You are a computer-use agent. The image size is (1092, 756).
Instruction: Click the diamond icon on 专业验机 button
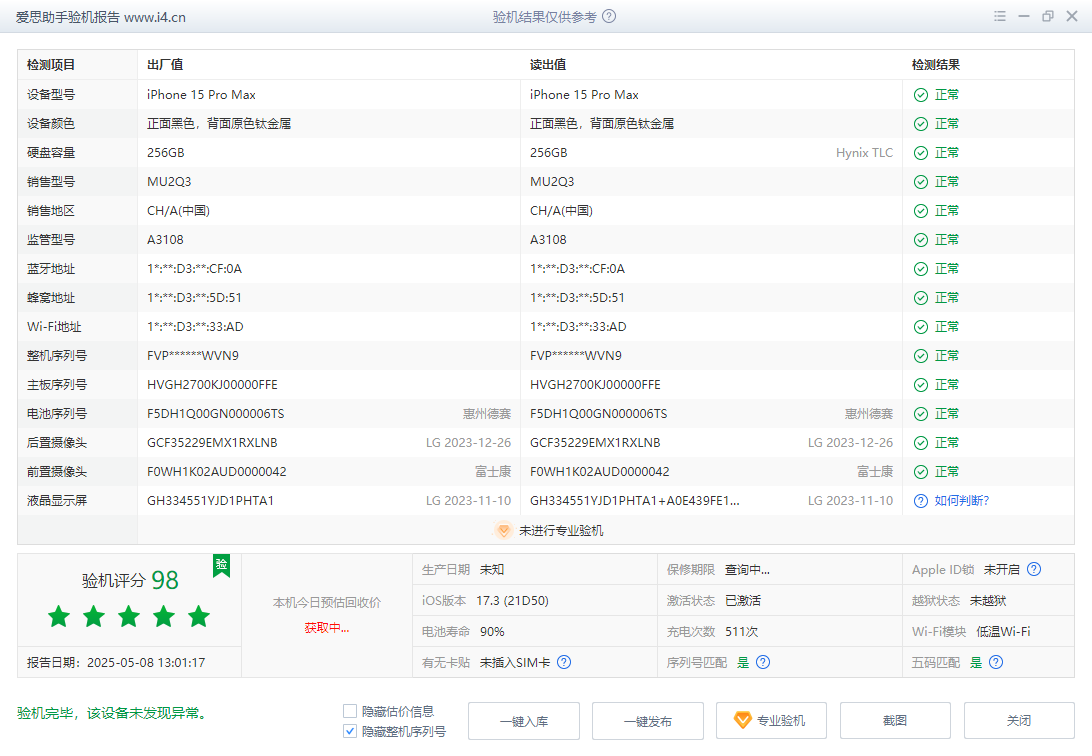click(x=742, y=720)
